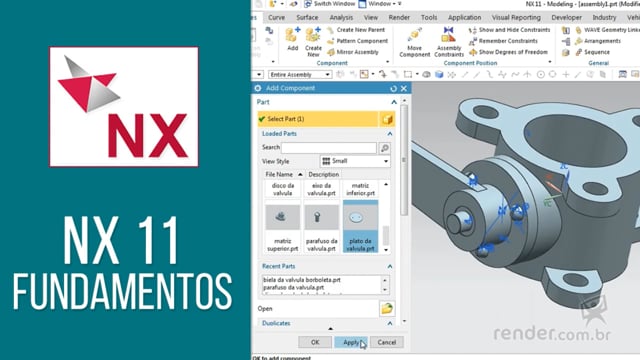The width and height of the screenshot is (640, 360).
Task: Click Remember Constraints command
Action: pos(503,41)
